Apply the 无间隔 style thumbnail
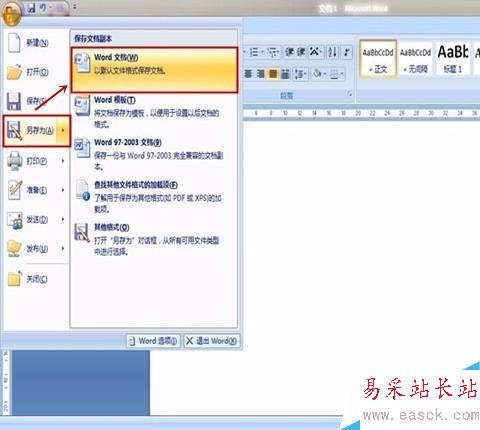480x430 pixels. pyautogui.click(x=415, y=59)
